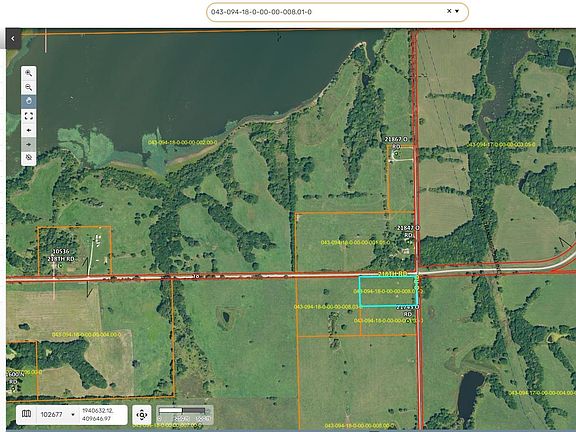This screenshot has width=576, height=432.
Task: Toggle the hidden-eye visibility tool
Action: [29, 158]
